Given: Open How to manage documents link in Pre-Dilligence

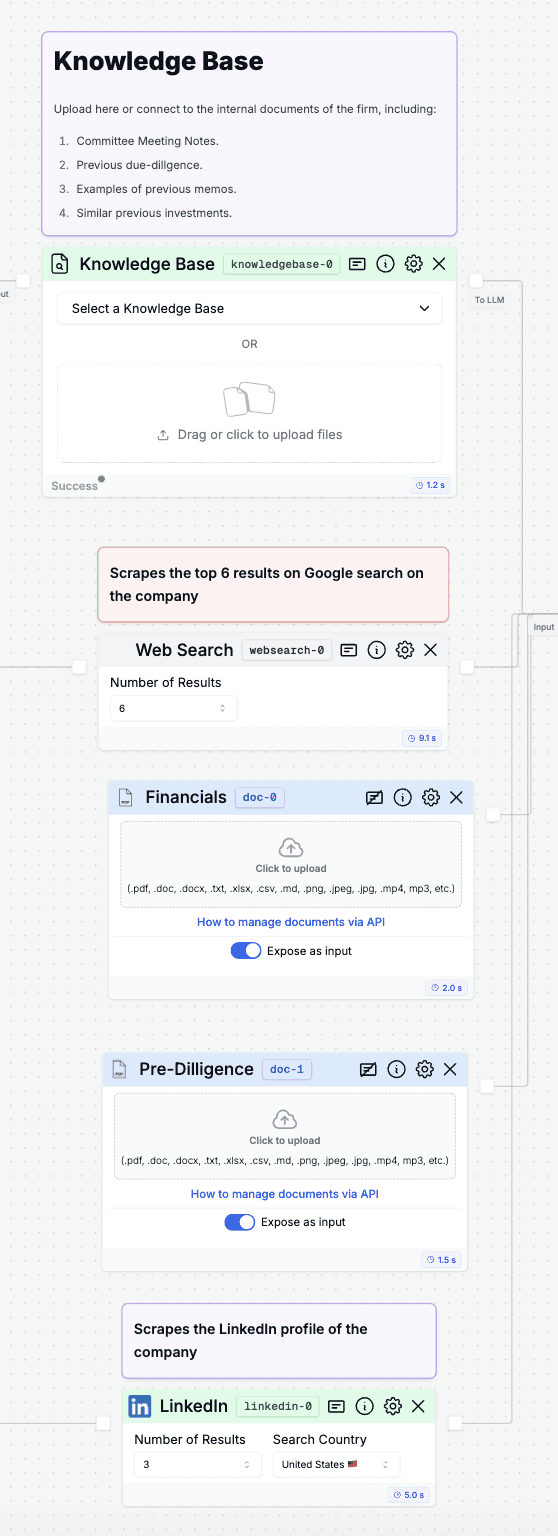Looking at the screenshot, I should [x=285, y=1194].
